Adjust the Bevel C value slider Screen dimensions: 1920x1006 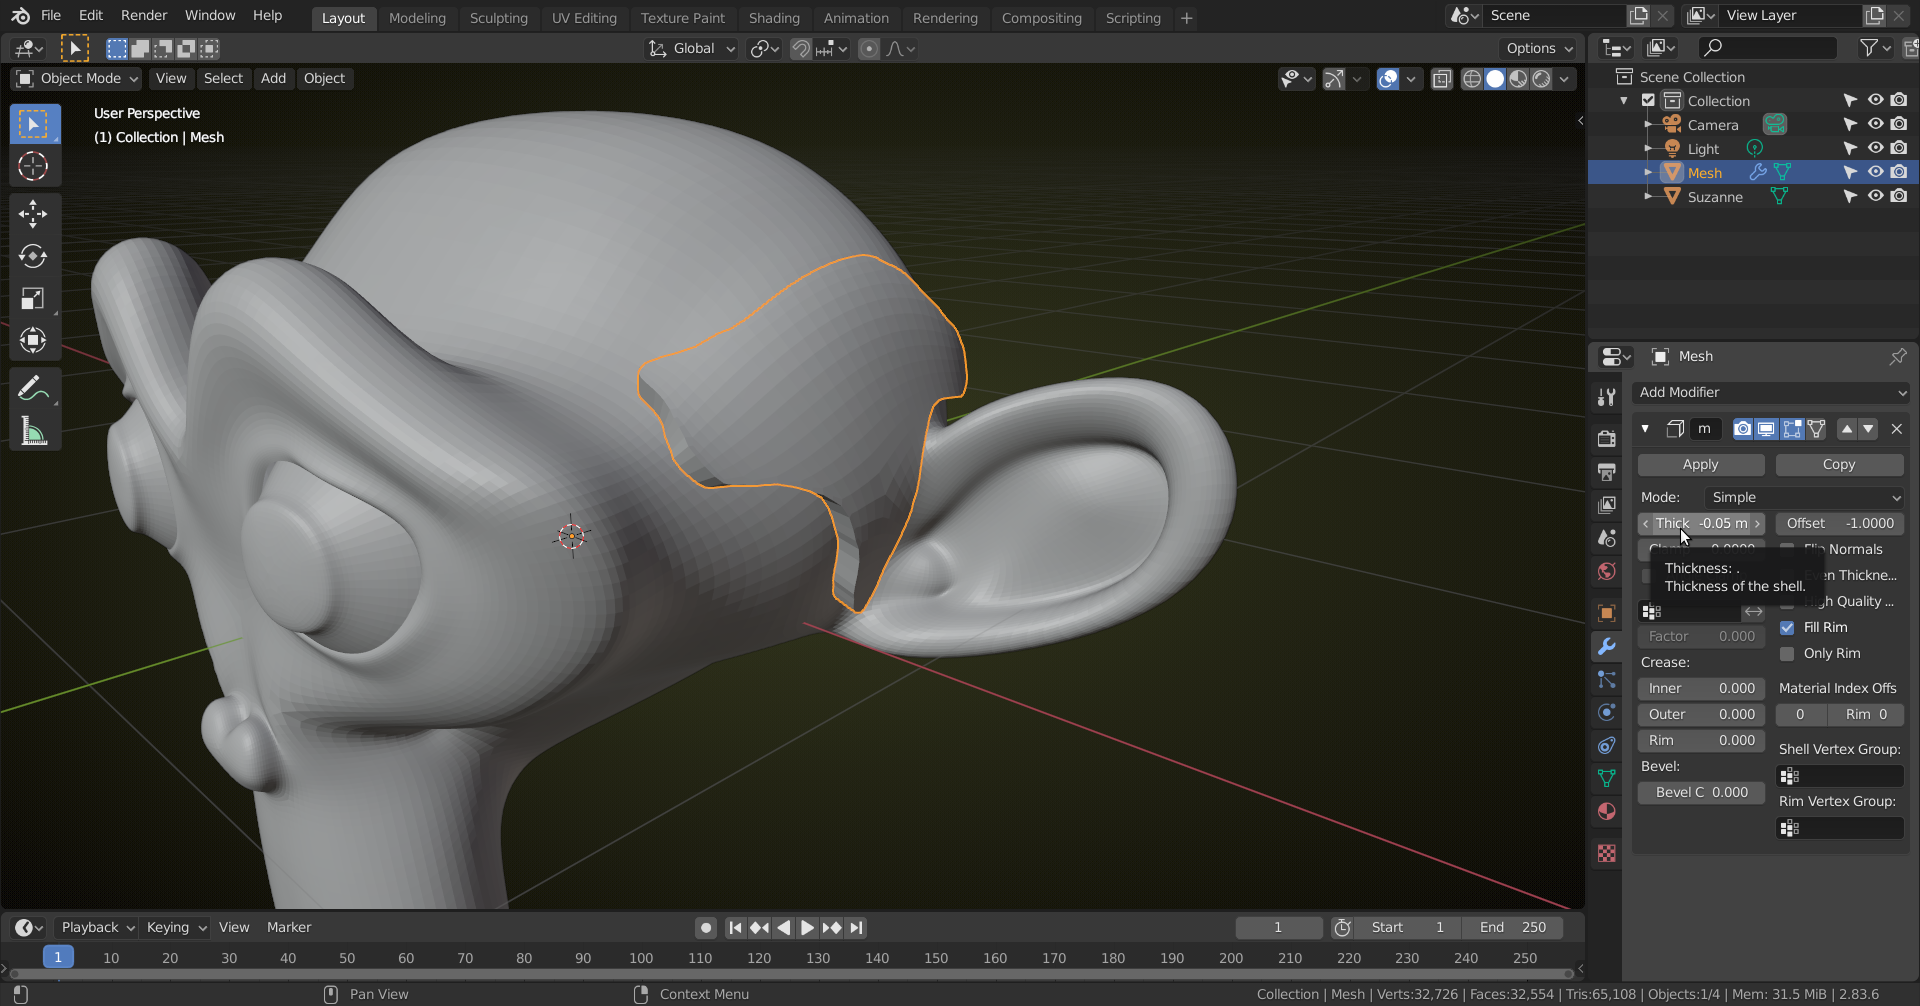1701,793
